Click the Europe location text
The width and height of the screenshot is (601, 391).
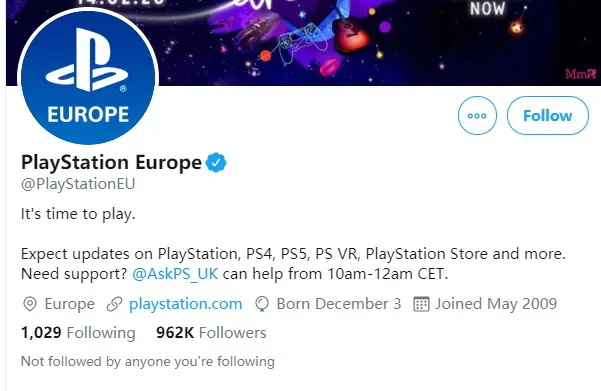70,304
